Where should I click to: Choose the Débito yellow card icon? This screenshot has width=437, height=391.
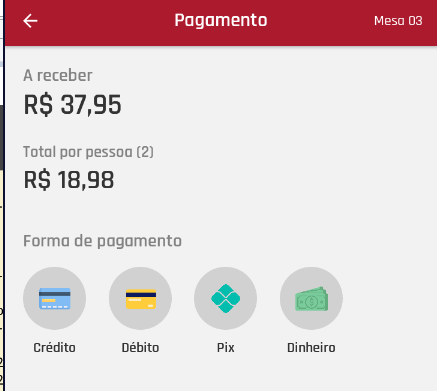(x=141, y=299)
